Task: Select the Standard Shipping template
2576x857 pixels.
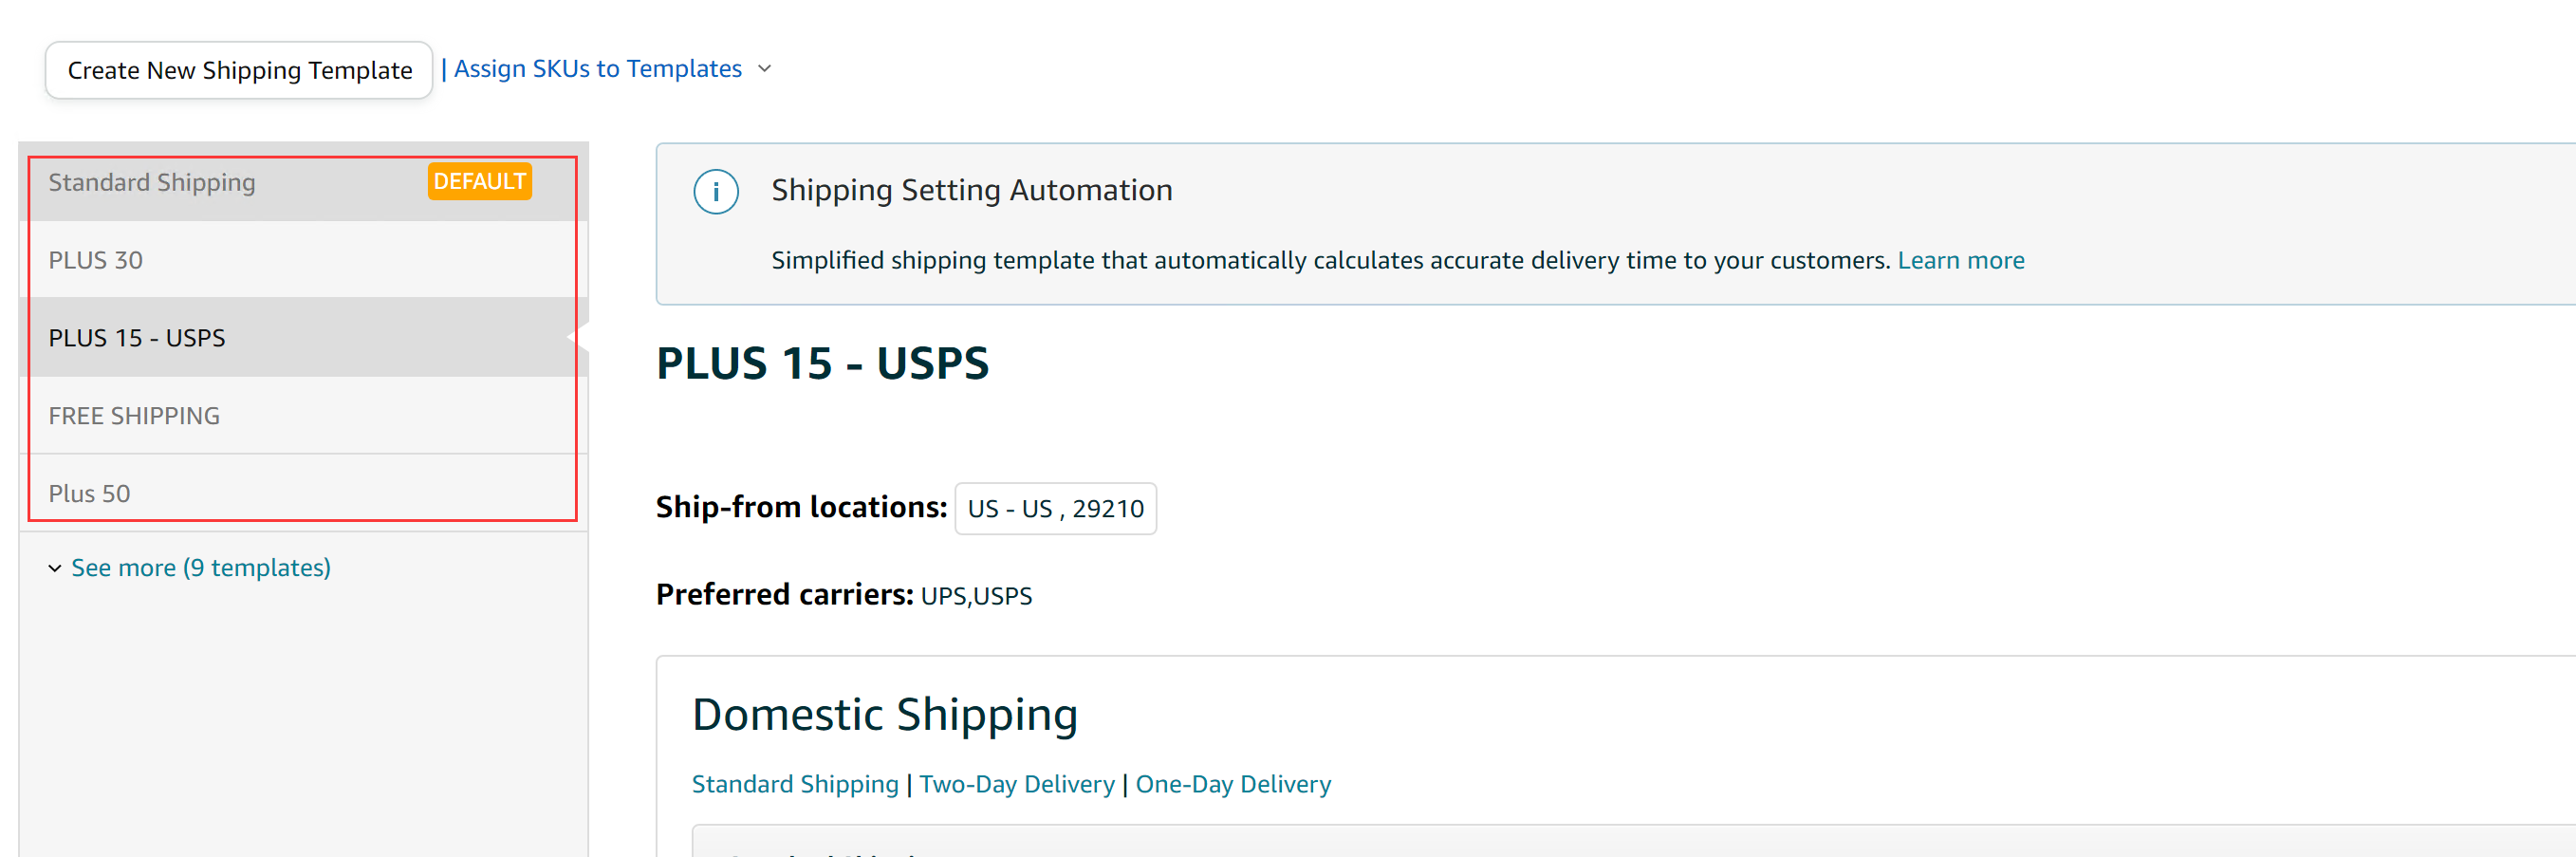Action: 152,183
